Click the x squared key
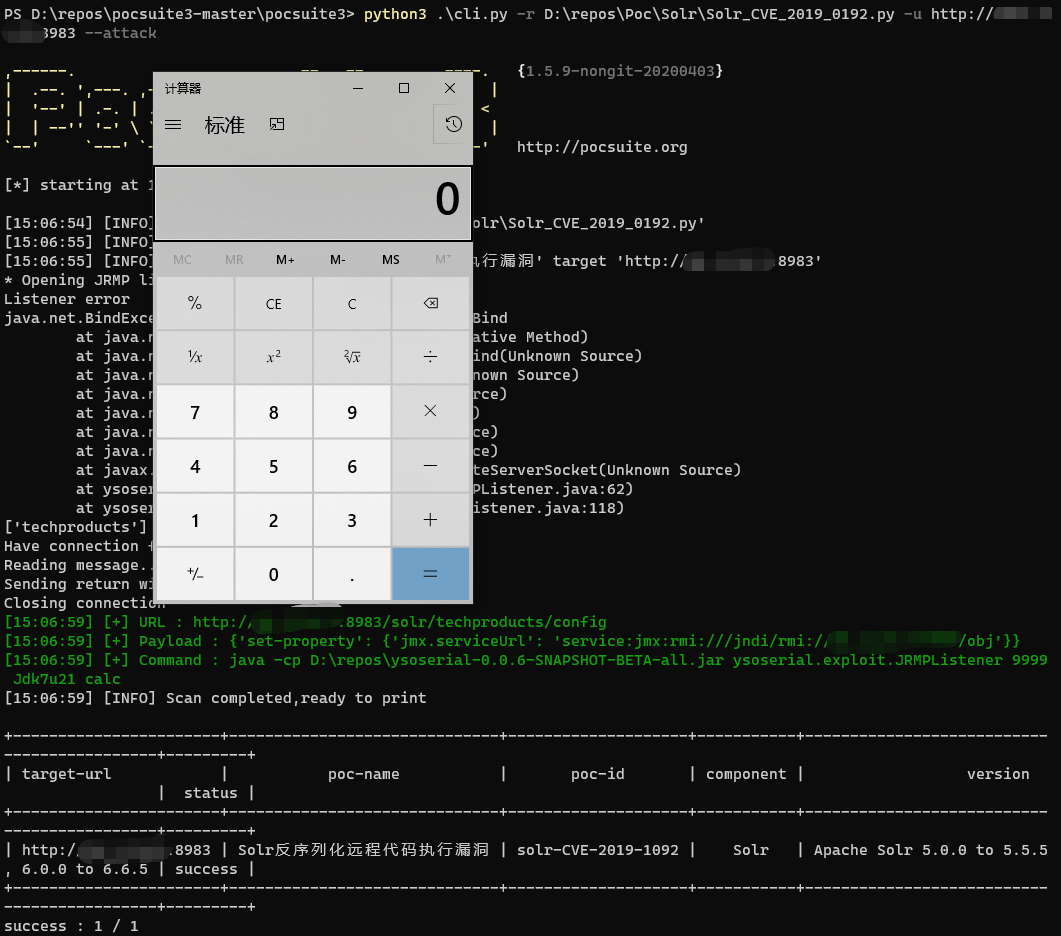The height and width of the screenshot is (936, 1061). pos(273,357)
